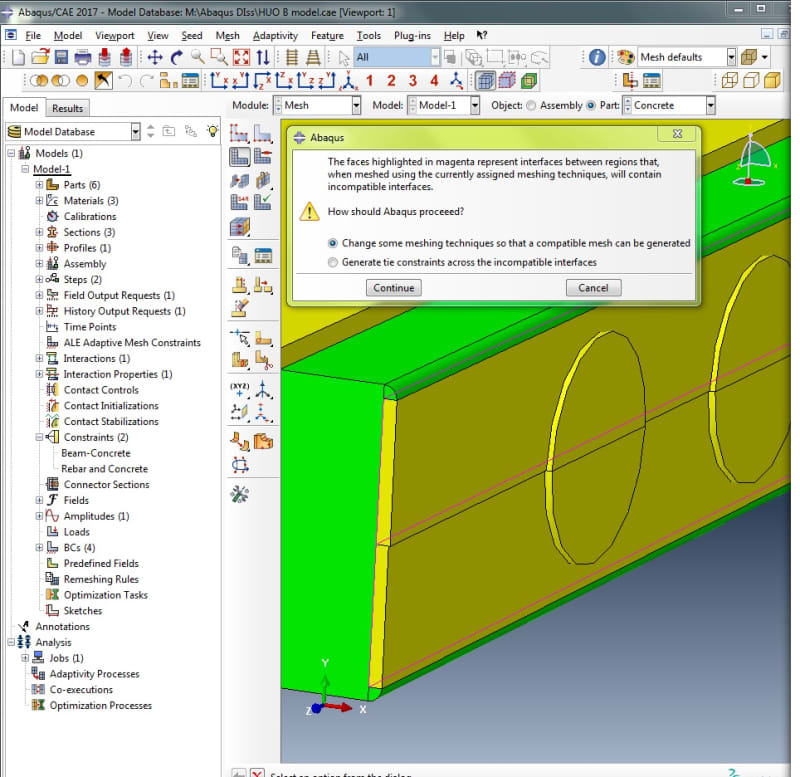Open the File menu

point(33,36)
